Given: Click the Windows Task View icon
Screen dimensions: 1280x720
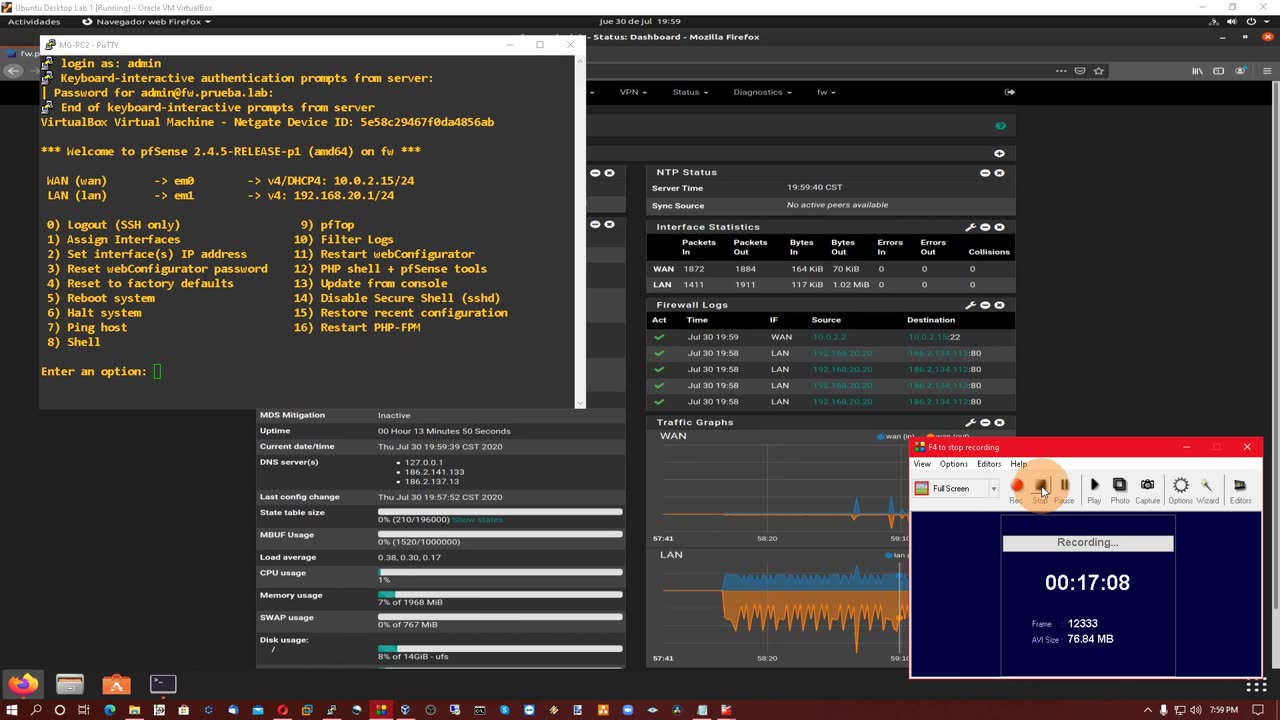Looking at the screenshot, I should pos(84,710).
